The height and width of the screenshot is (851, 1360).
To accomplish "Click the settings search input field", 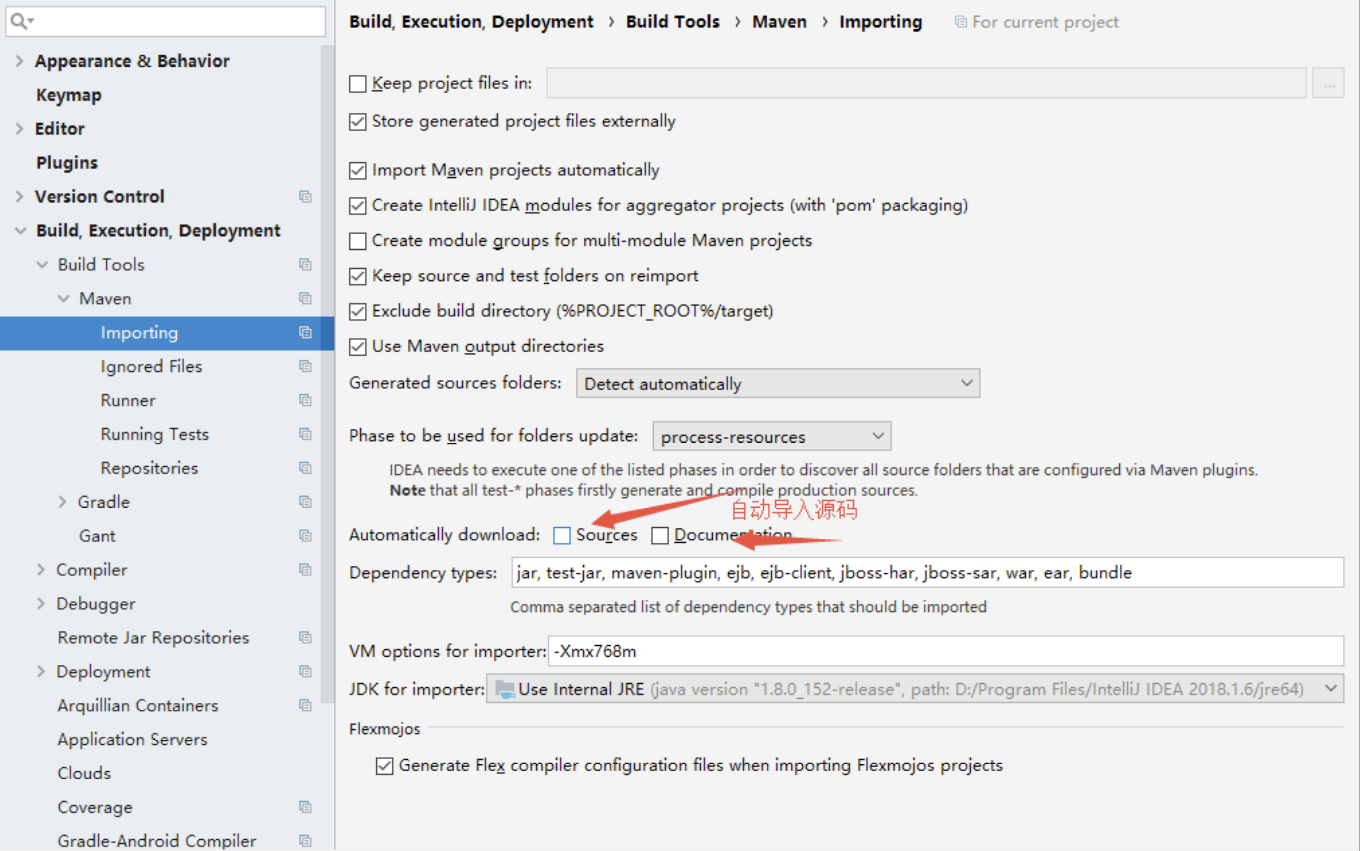I will [166, 21].
